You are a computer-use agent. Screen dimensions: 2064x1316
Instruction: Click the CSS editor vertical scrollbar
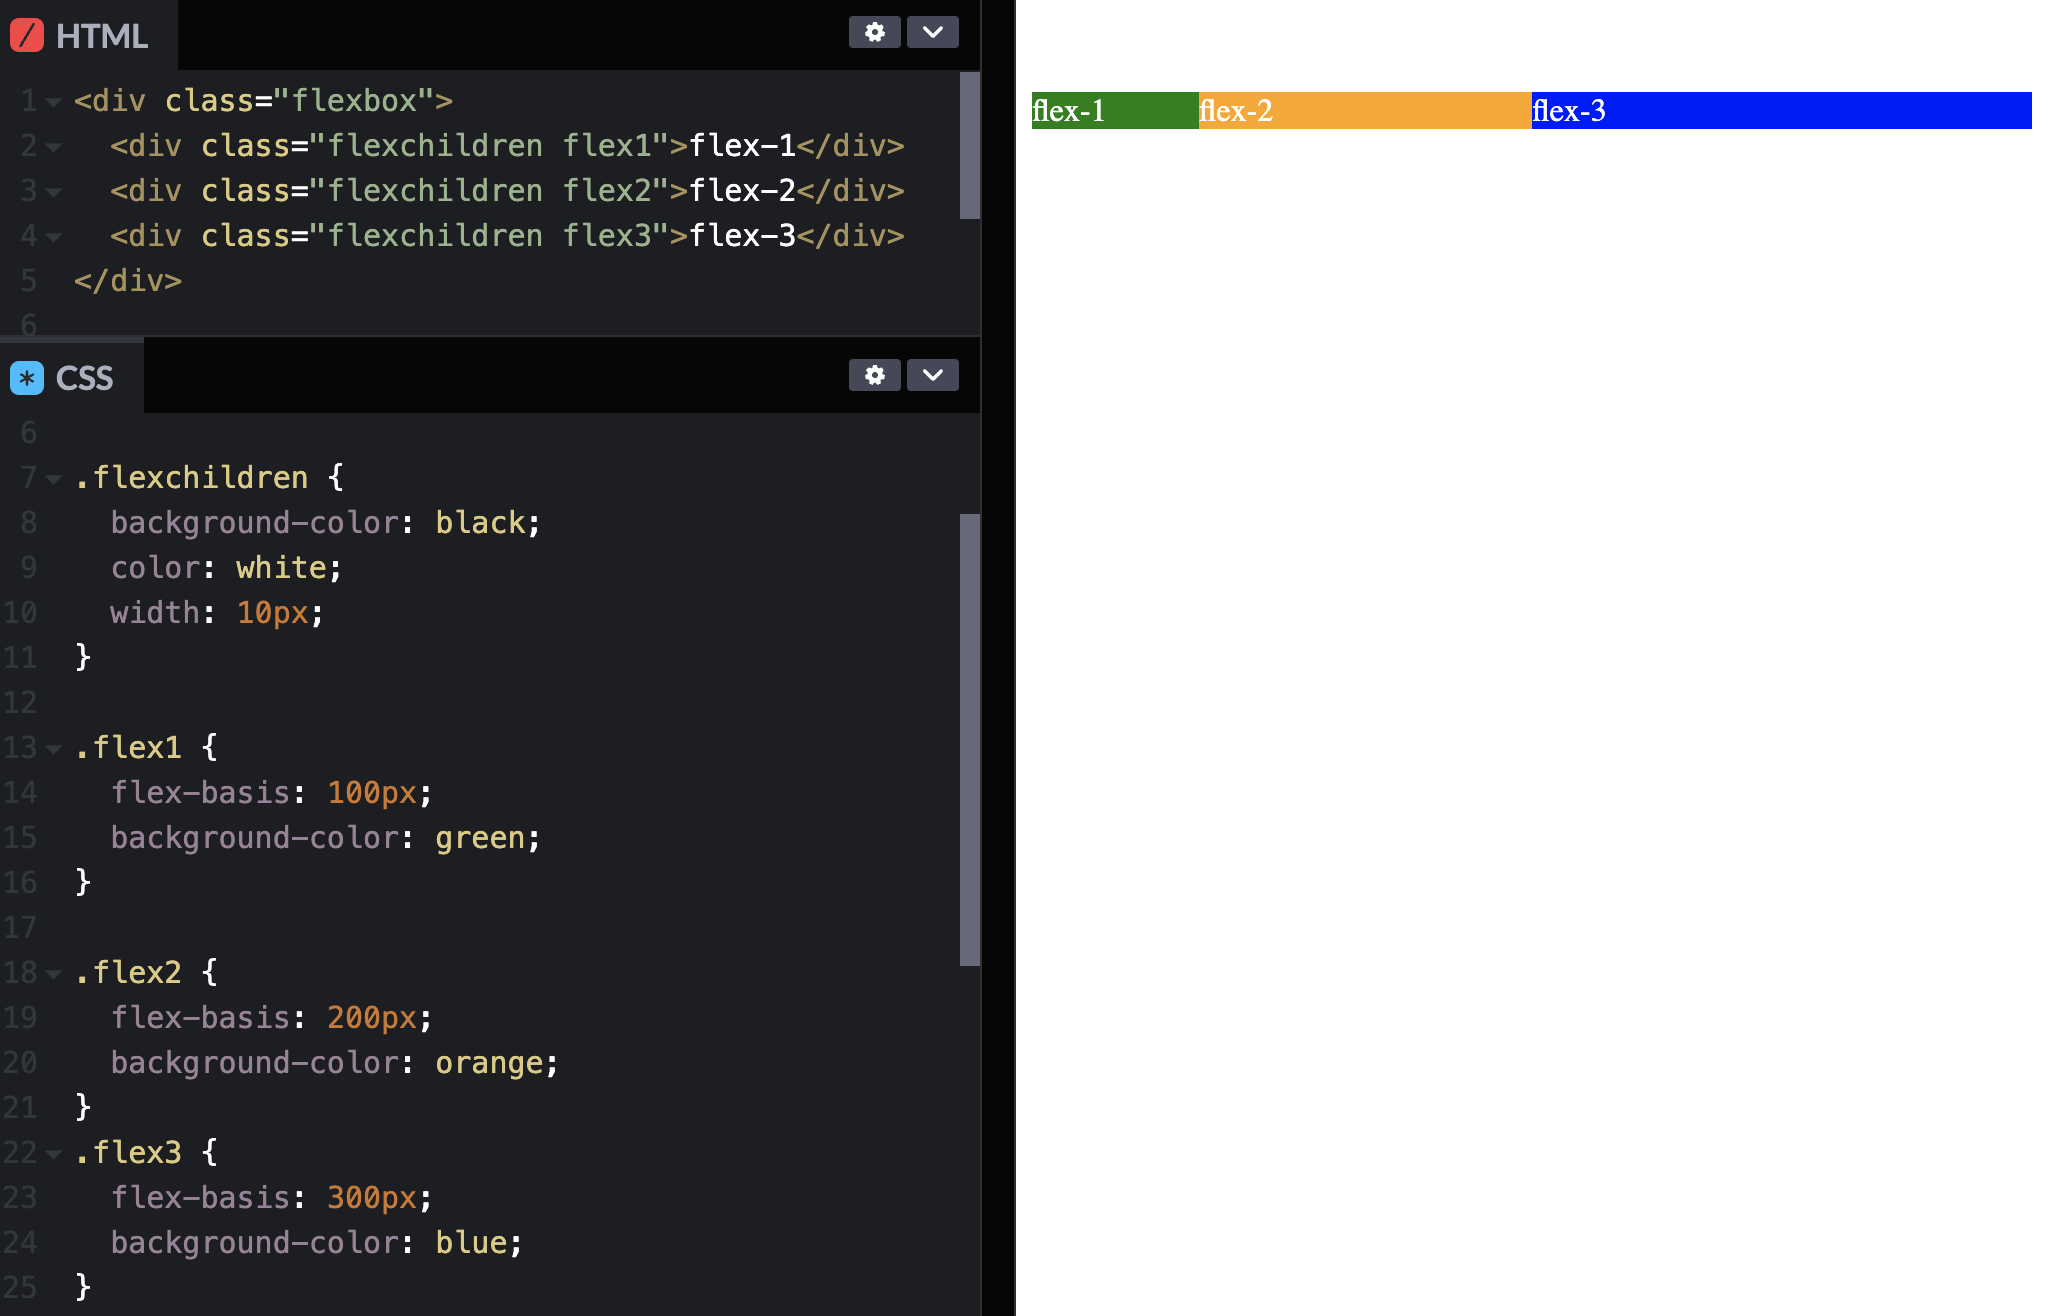click(969, 740)
